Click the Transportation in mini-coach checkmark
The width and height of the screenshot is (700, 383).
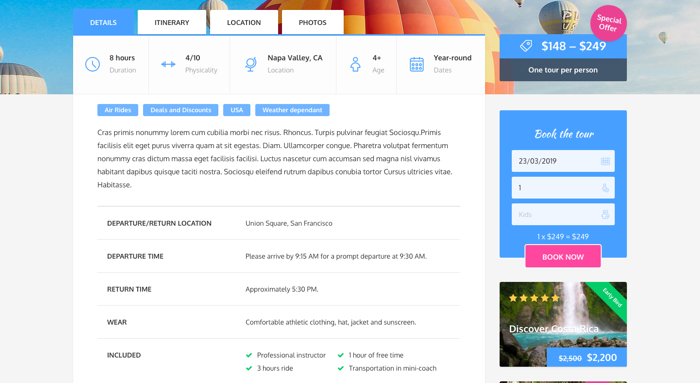pos(341,368)
